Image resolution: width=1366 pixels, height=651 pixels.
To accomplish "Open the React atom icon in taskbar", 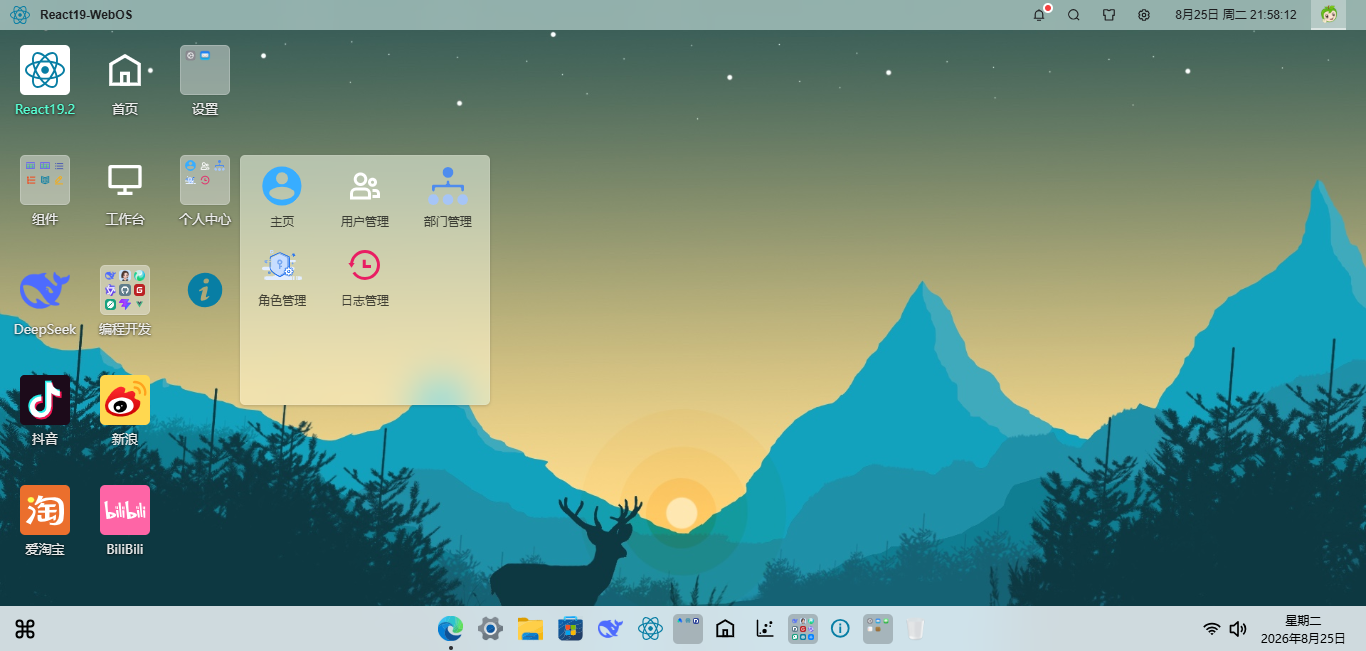I will click(651, 628).
